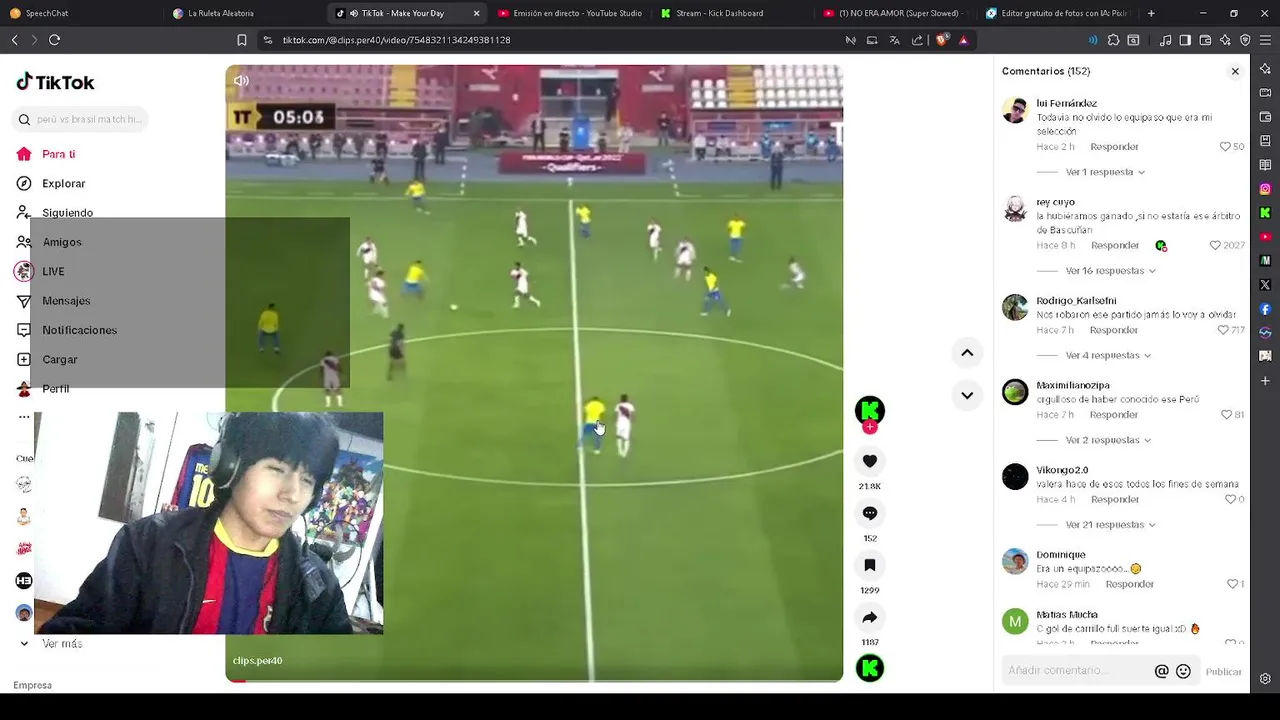Insert a mention with the @ icon
1280x720 pixels.
(1161, 671)
